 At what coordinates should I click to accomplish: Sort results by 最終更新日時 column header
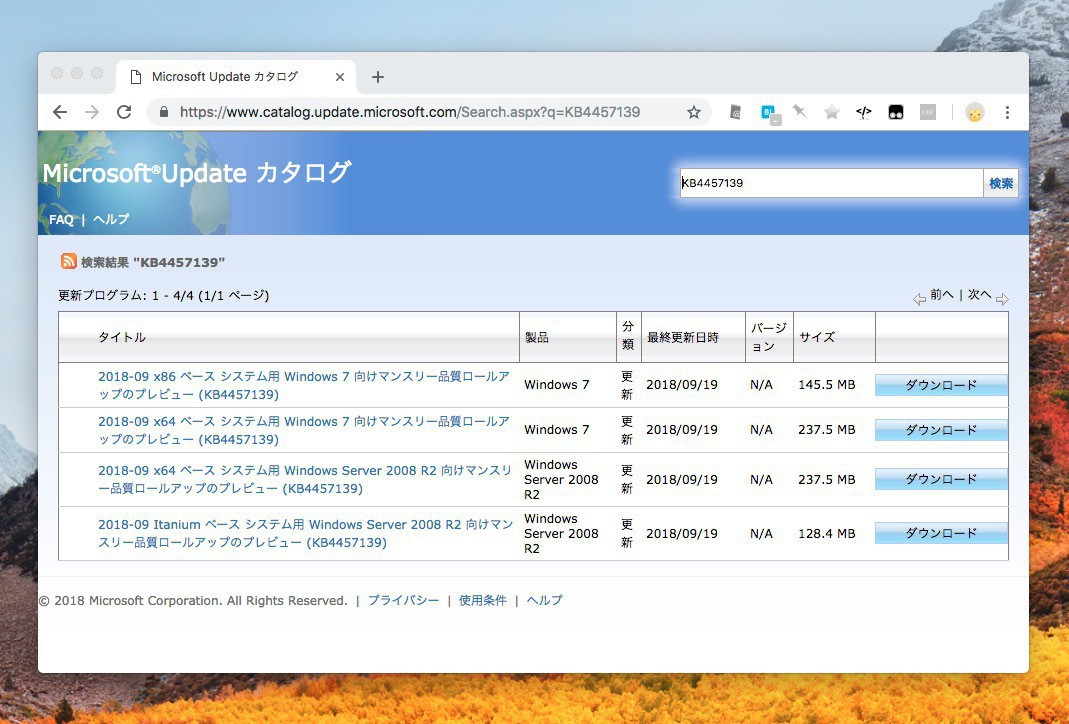pos(682,337)
